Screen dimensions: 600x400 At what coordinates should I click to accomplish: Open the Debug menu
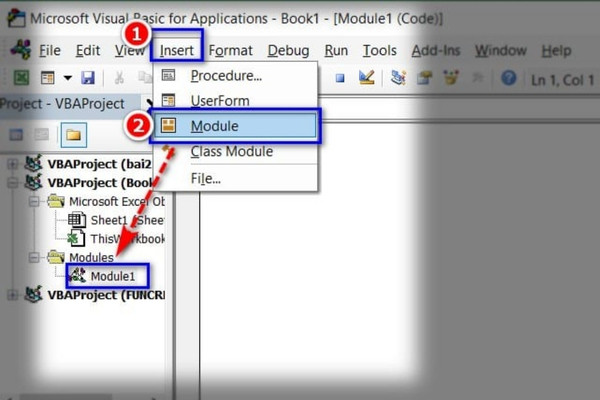289,51
